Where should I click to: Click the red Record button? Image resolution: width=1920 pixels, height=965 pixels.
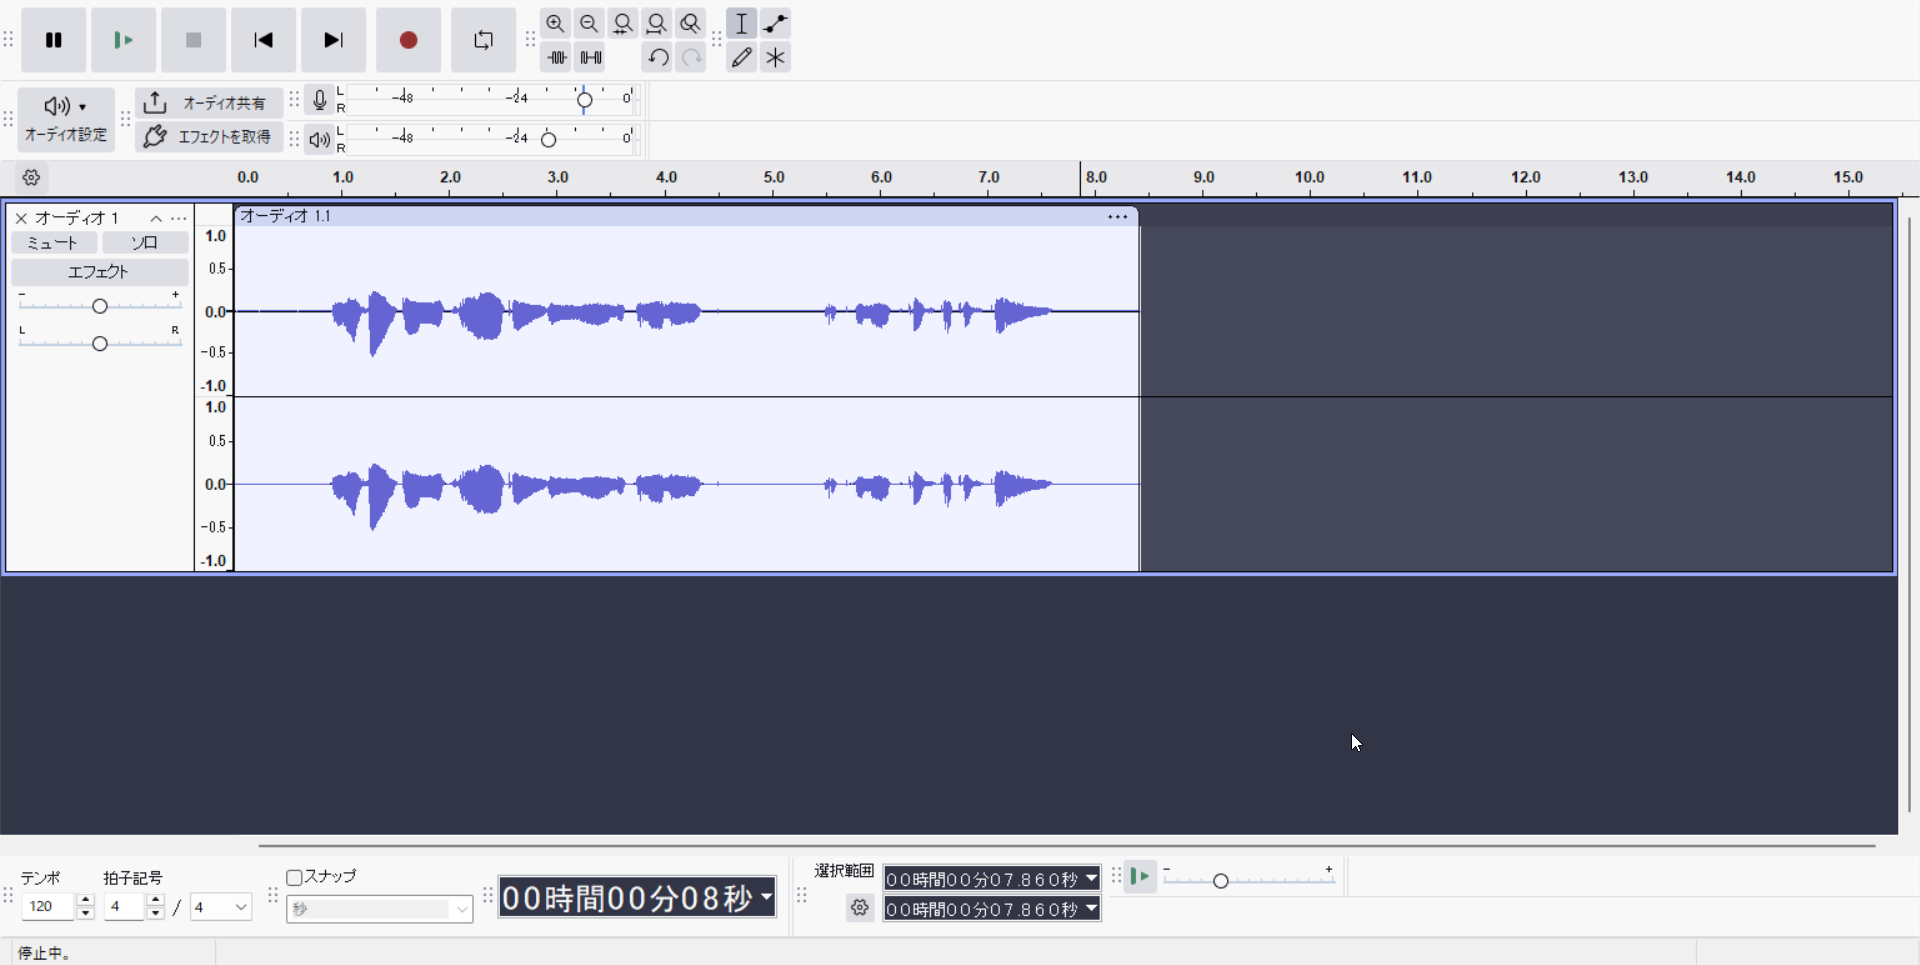pos(408,40)
